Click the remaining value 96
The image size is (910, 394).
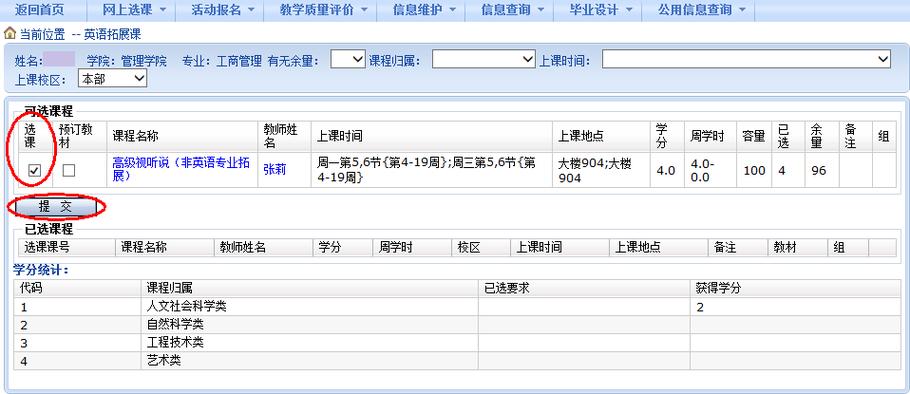tap(819, 171)
